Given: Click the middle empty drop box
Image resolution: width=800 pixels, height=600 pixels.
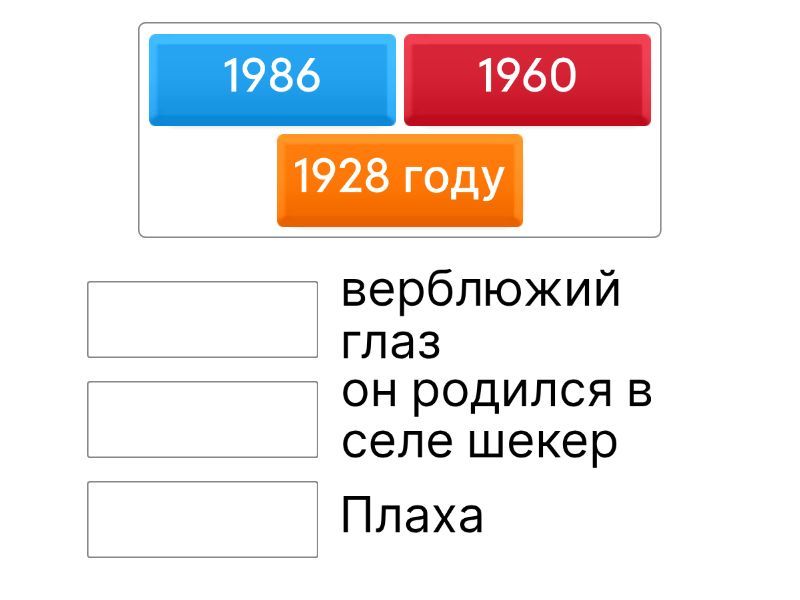Looking at the screenshot, I should [202, 419].
